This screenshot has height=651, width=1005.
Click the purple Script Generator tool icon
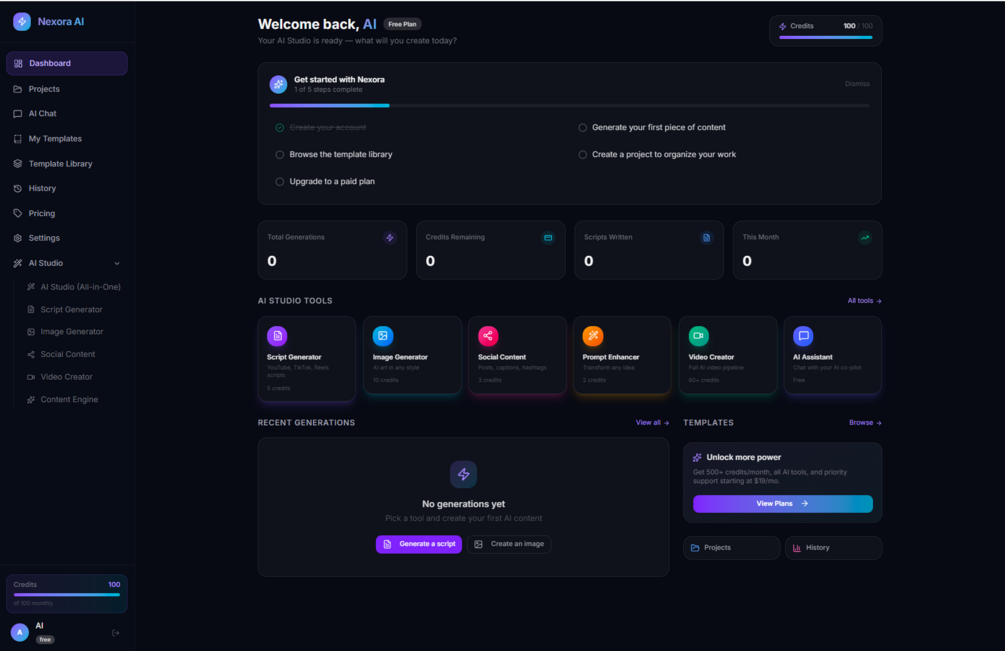coord(277,336)
